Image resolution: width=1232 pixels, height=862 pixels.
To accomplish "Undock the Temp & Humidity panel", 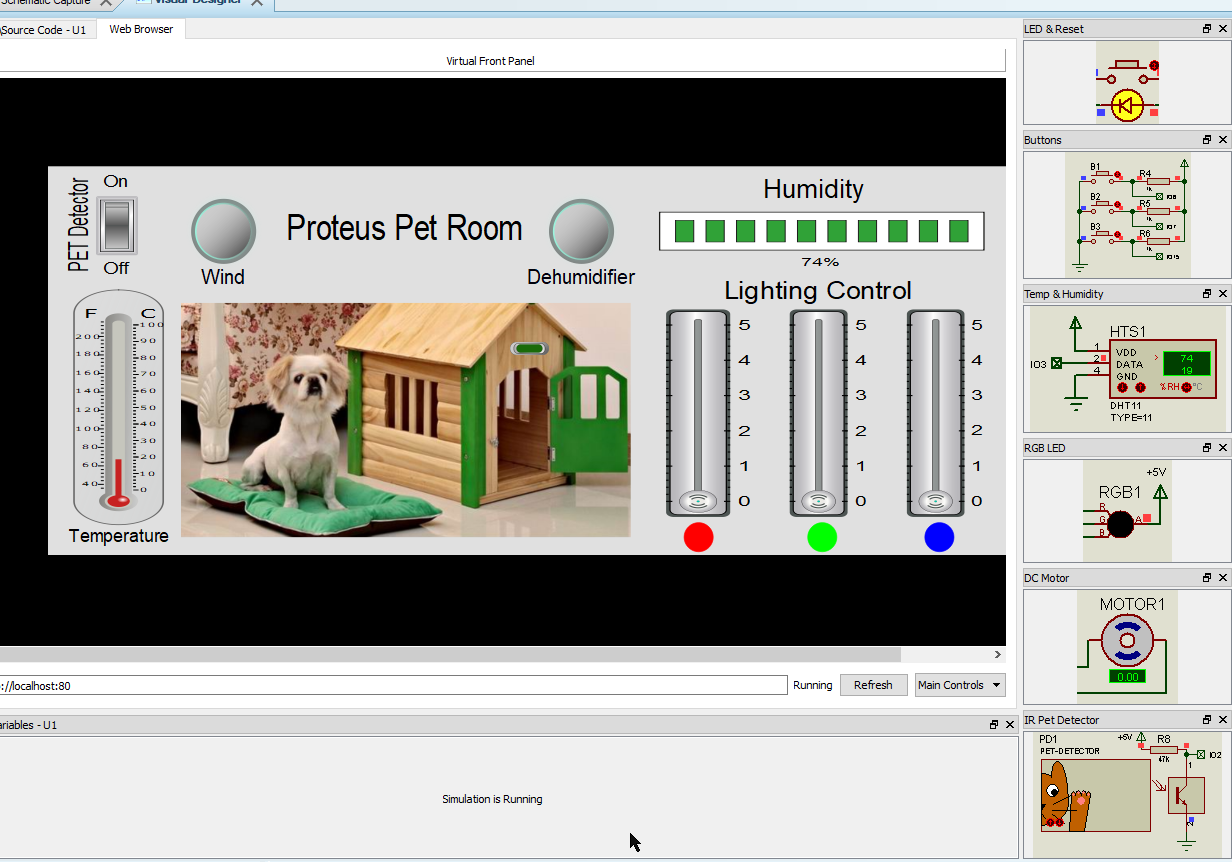I will pos(1208,293).
